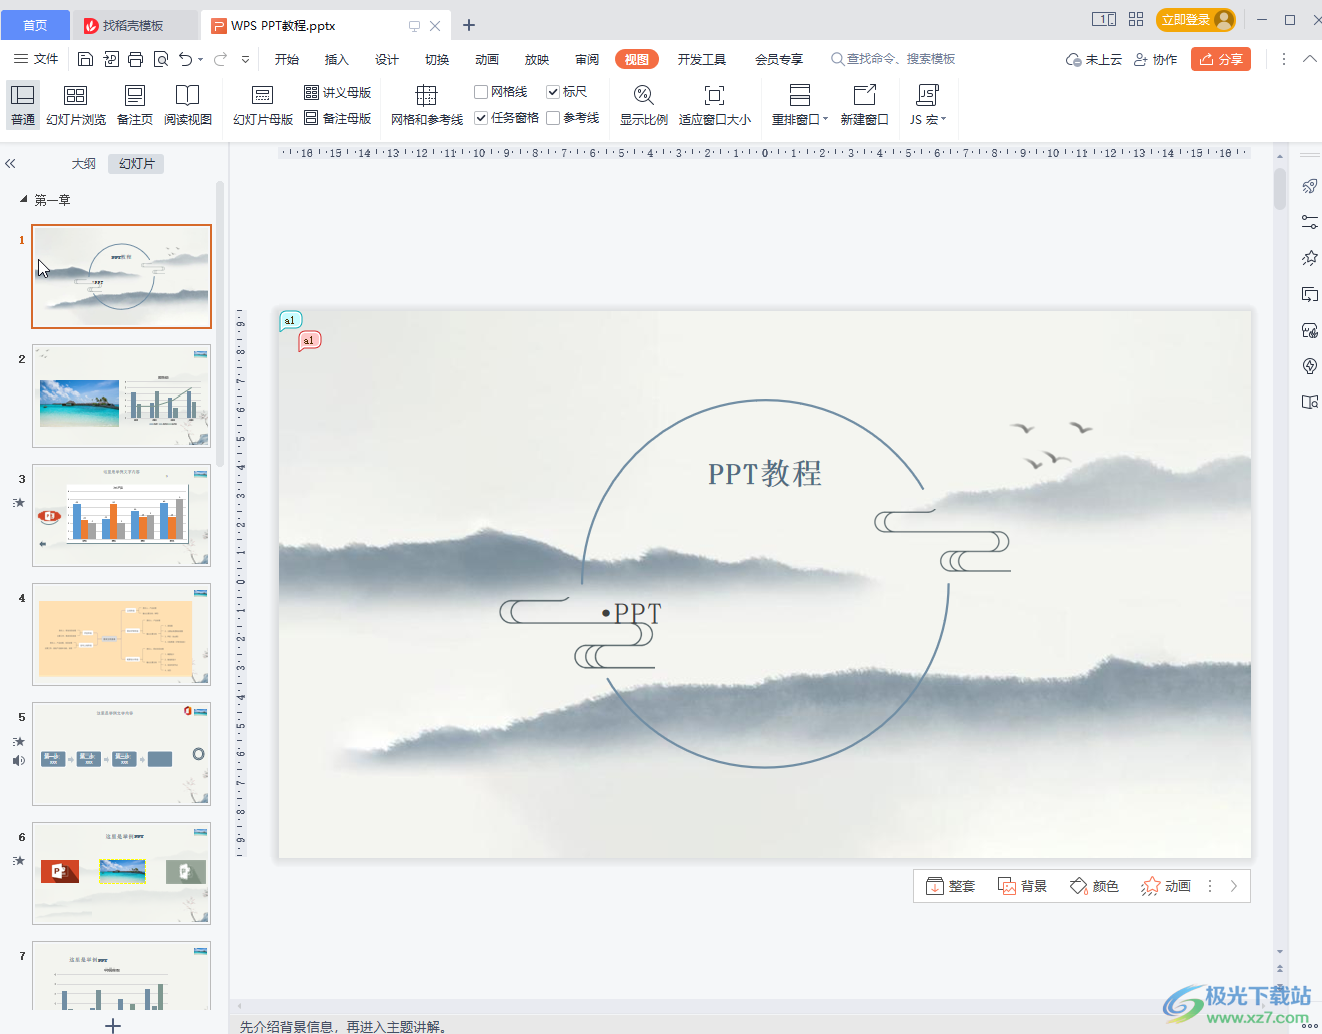1322x1034 pixels.
Task: Click the red a1 comment marker
Action: point(309,341)
